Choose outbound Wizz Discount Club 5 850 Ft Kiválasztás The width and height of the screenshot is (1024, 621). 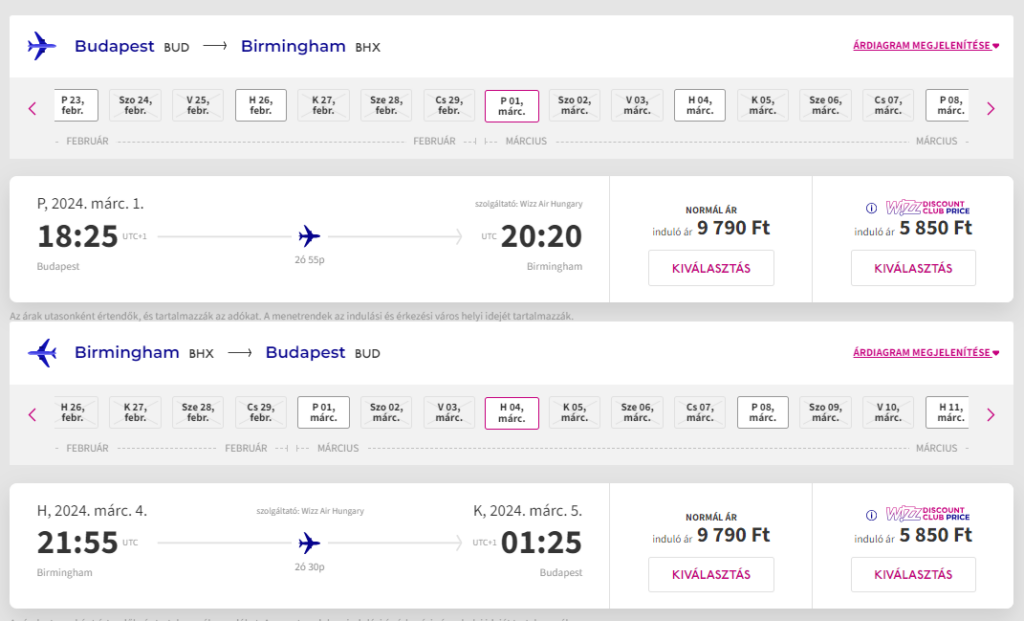(x=913, y=268)
